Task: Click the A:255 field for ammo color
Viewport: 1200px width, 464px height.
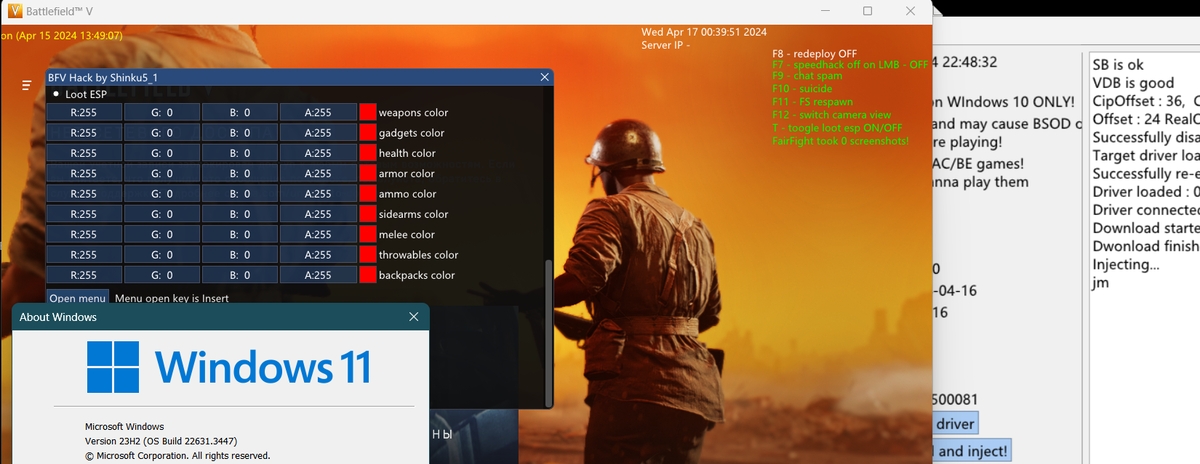Action: click(318, 194)
